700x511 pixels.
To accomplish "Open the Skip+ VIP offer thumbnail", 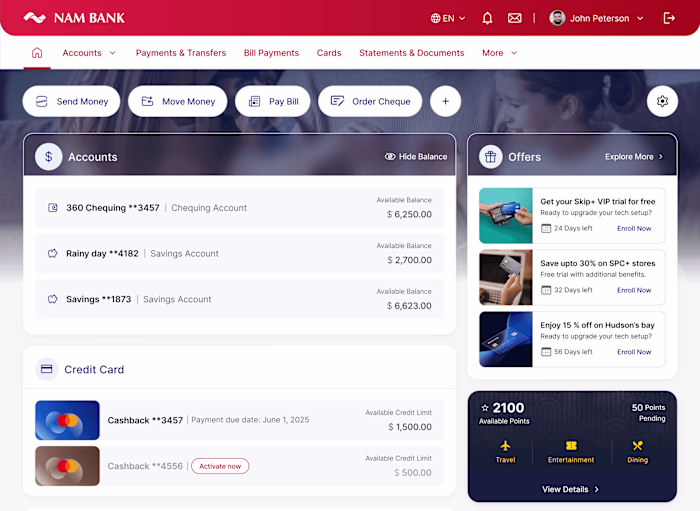I will point(506,216).
